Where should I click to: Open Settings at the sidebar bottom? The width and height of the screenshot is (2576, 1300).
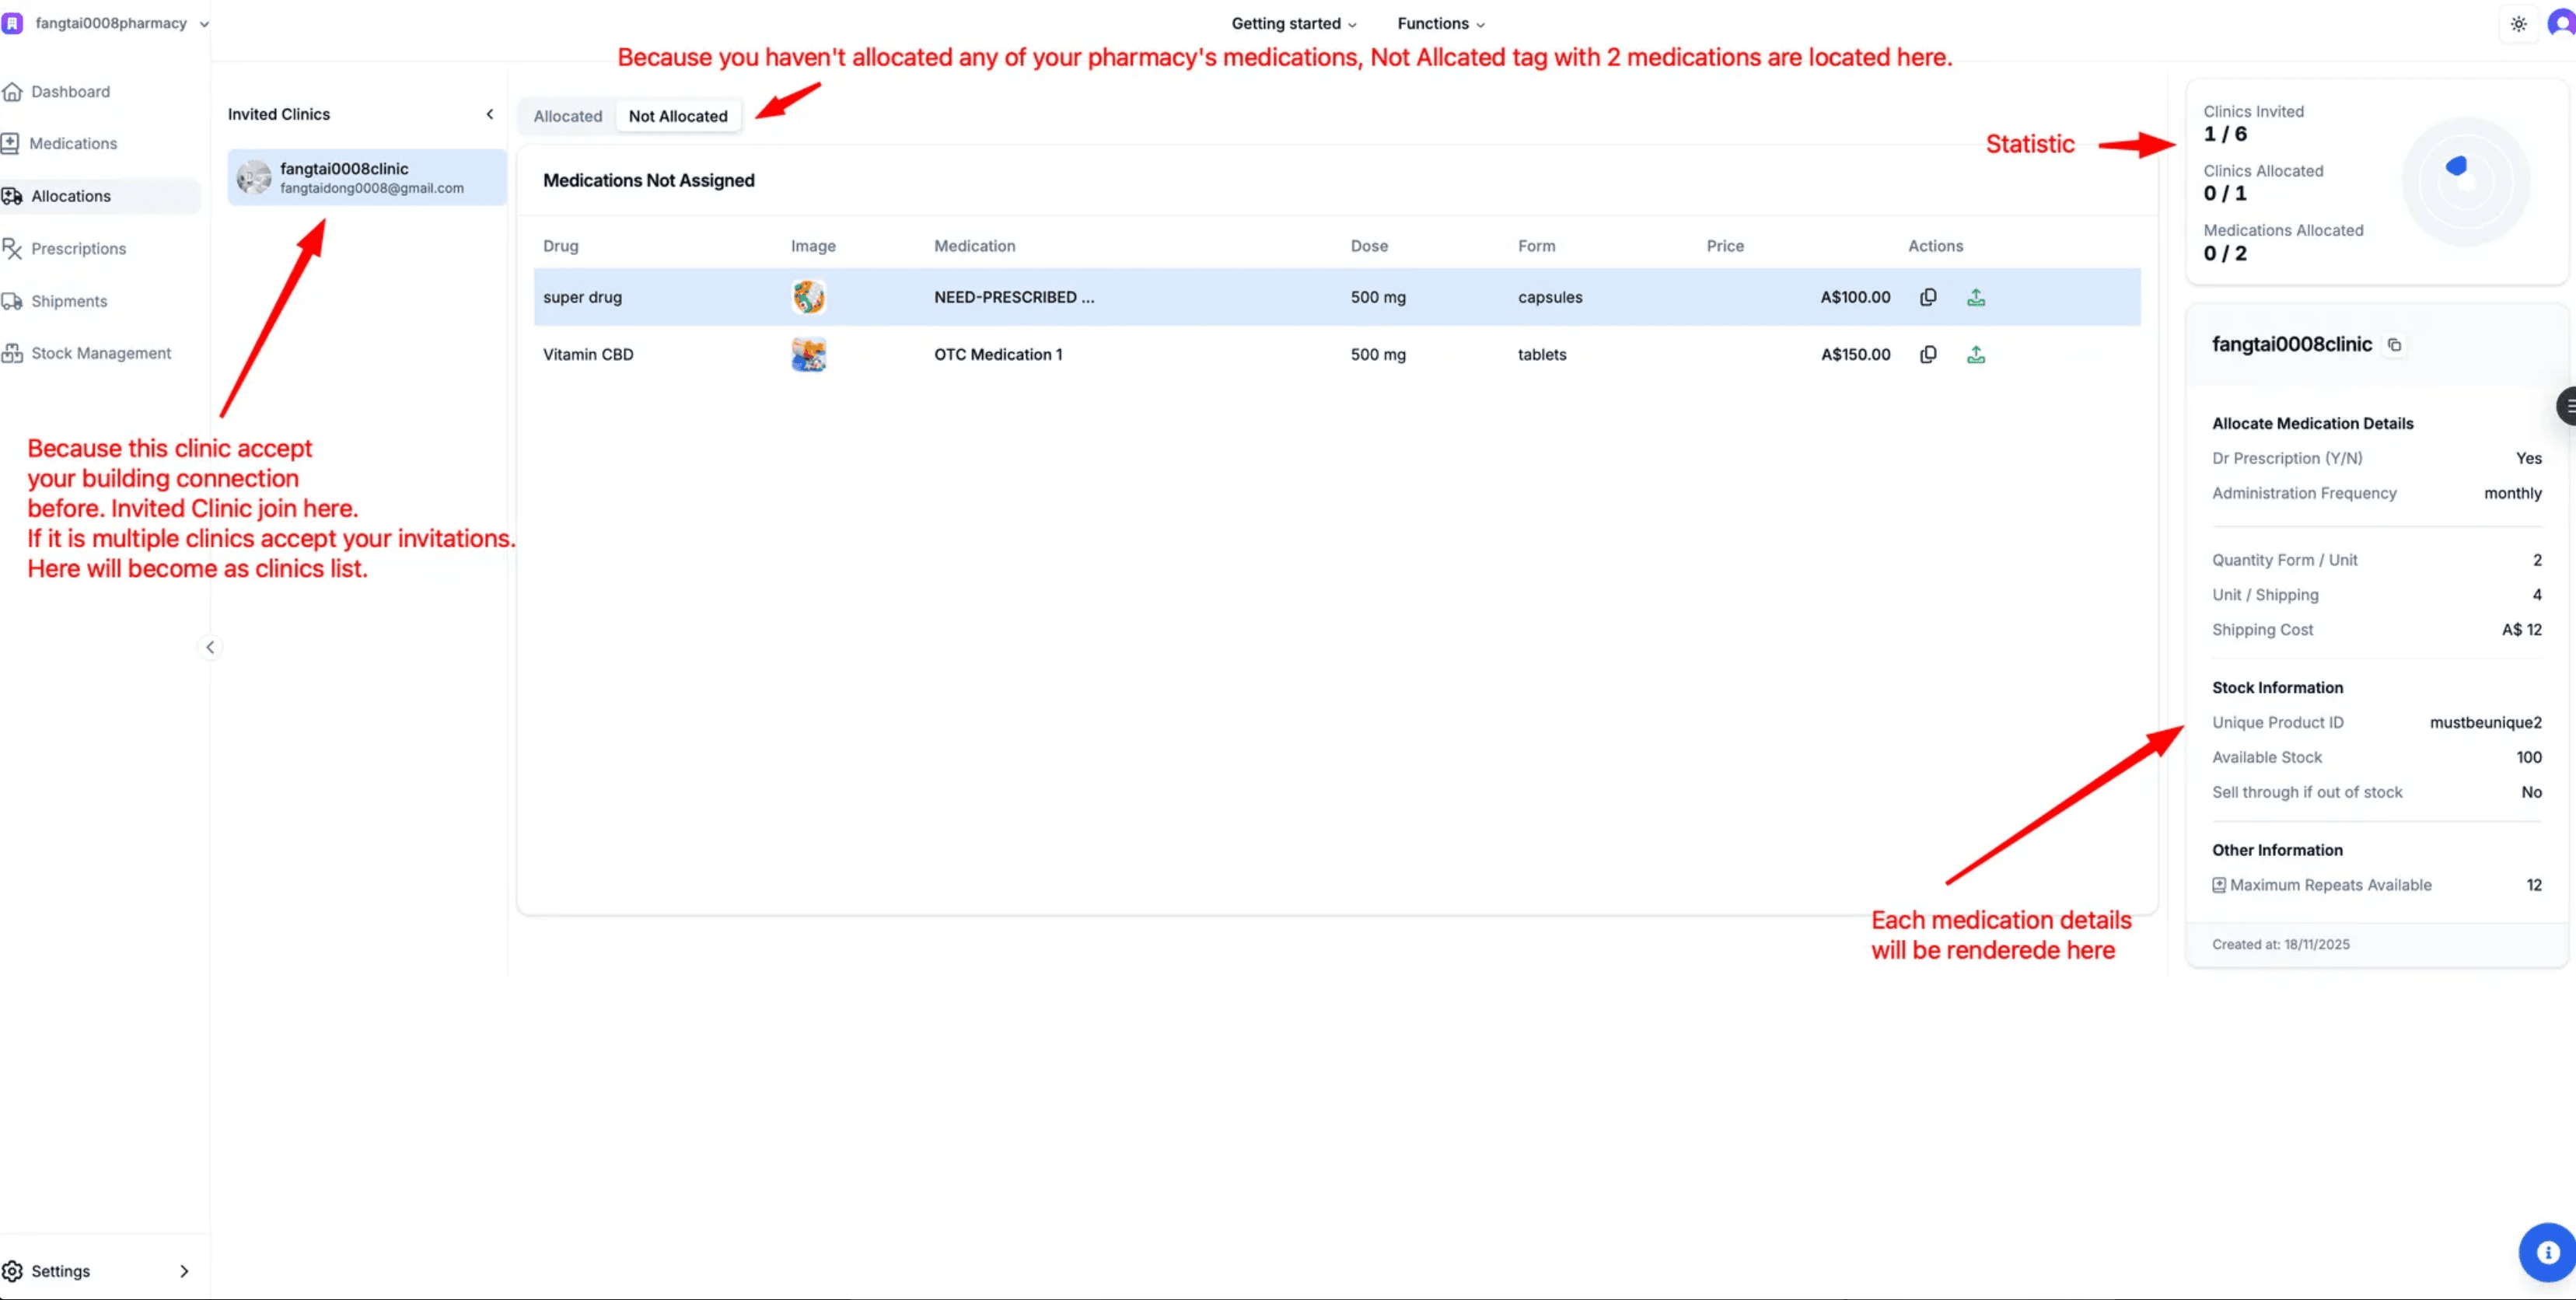pyautogui.click(x=60, y=1270)
